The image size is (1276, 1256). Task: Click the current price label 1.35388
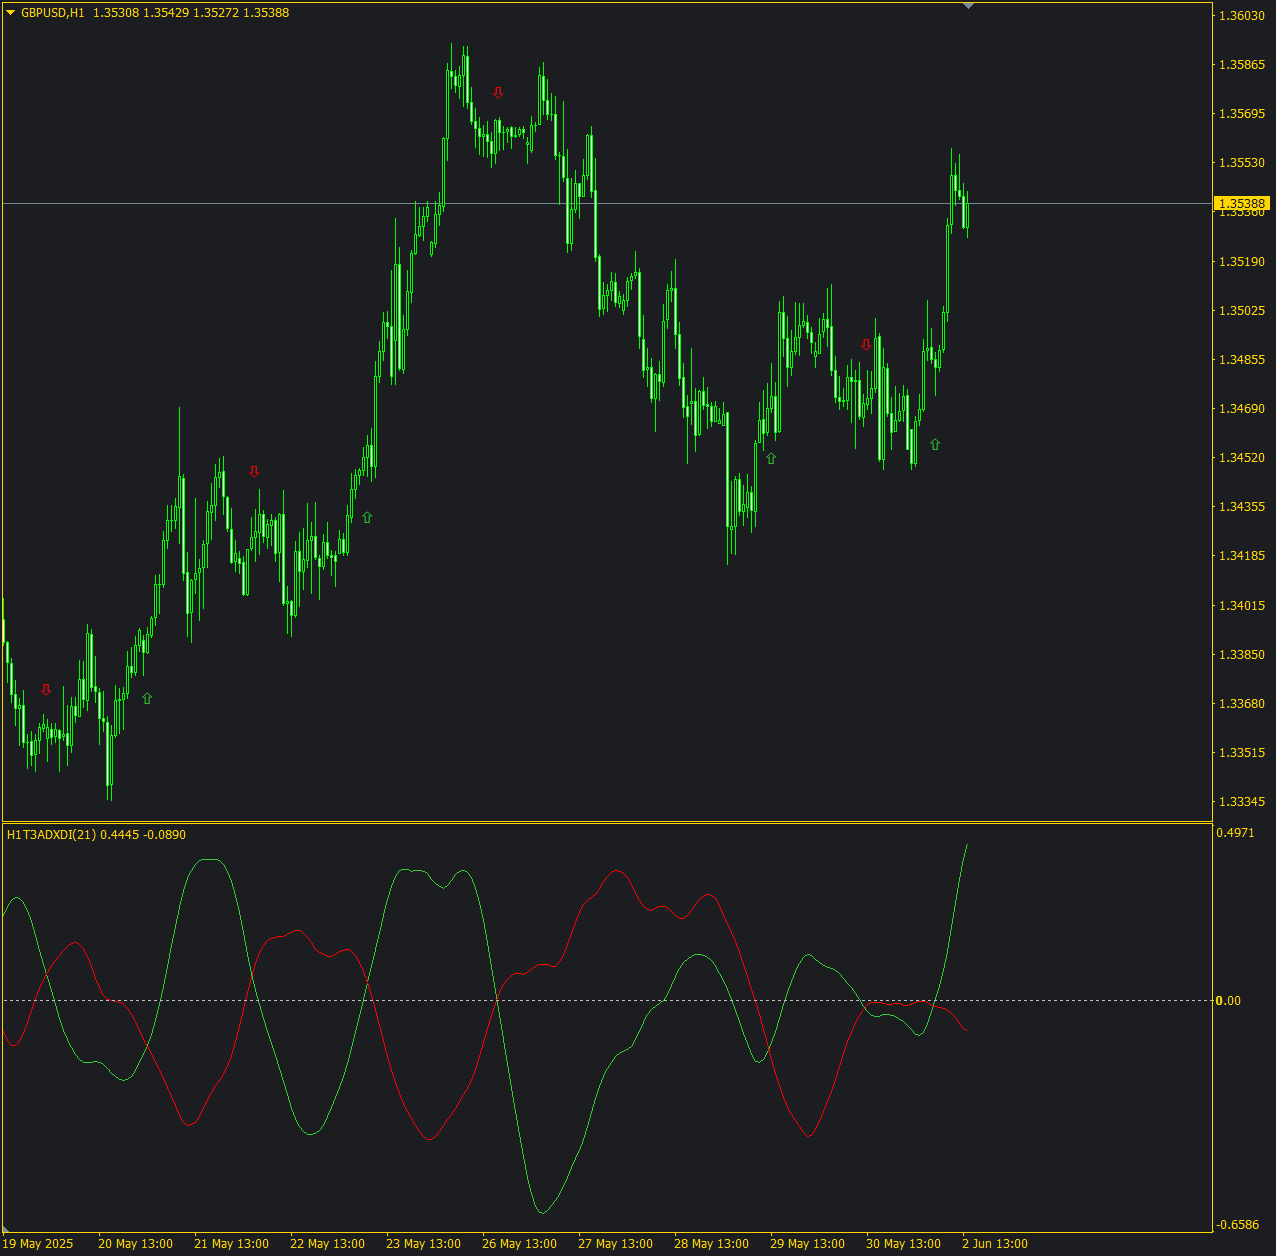point(1242,203)
